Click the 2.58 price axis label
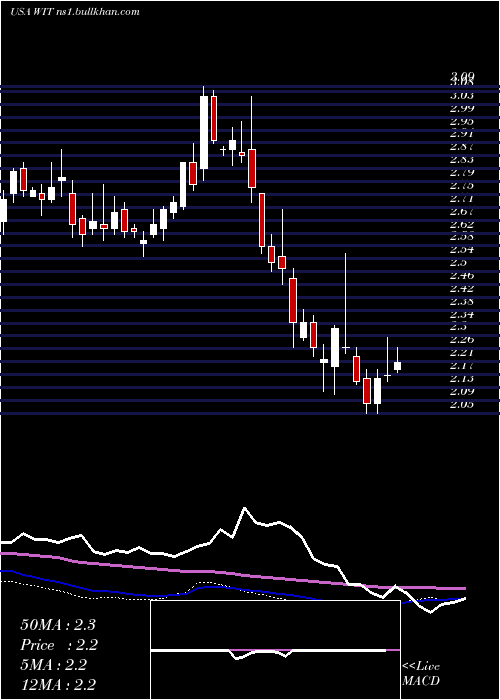Screen dimensions: 500x700 [x=462, y=237]
